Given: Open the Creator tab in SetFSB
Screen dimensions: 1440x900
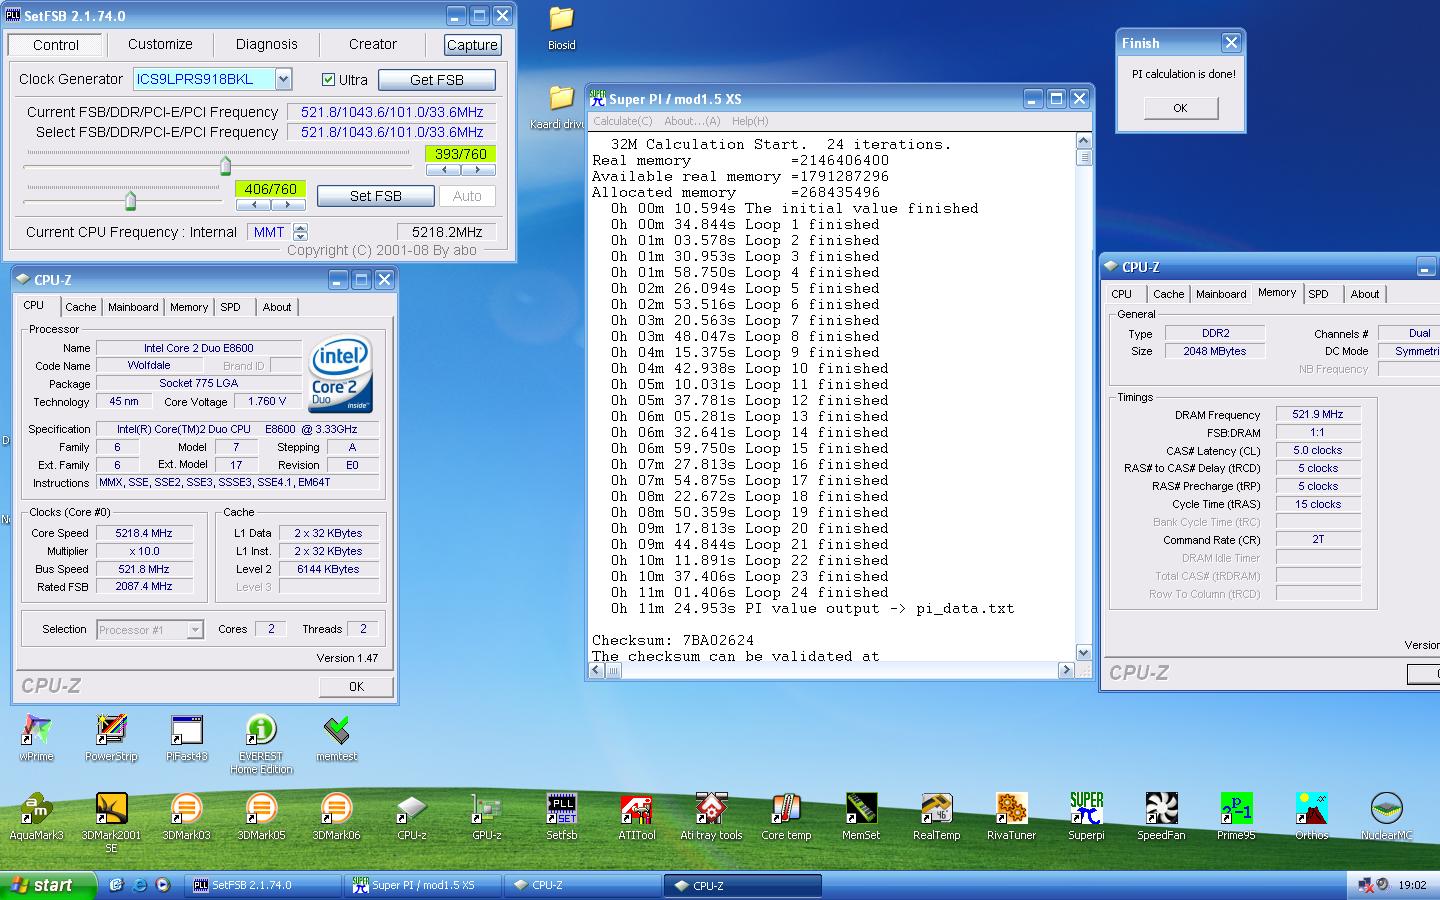Looking at the screenshot, I should tap(373, 44).
